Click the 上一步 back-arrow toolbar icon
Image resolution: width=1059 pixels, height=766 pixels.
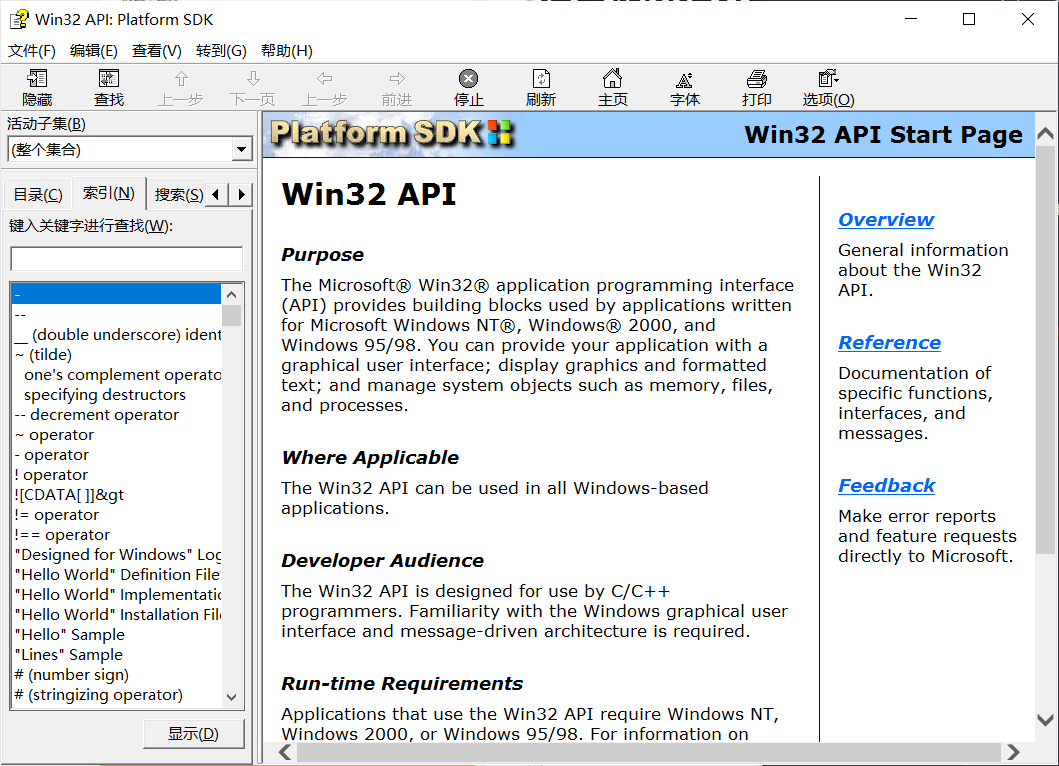tap(325, 88)
